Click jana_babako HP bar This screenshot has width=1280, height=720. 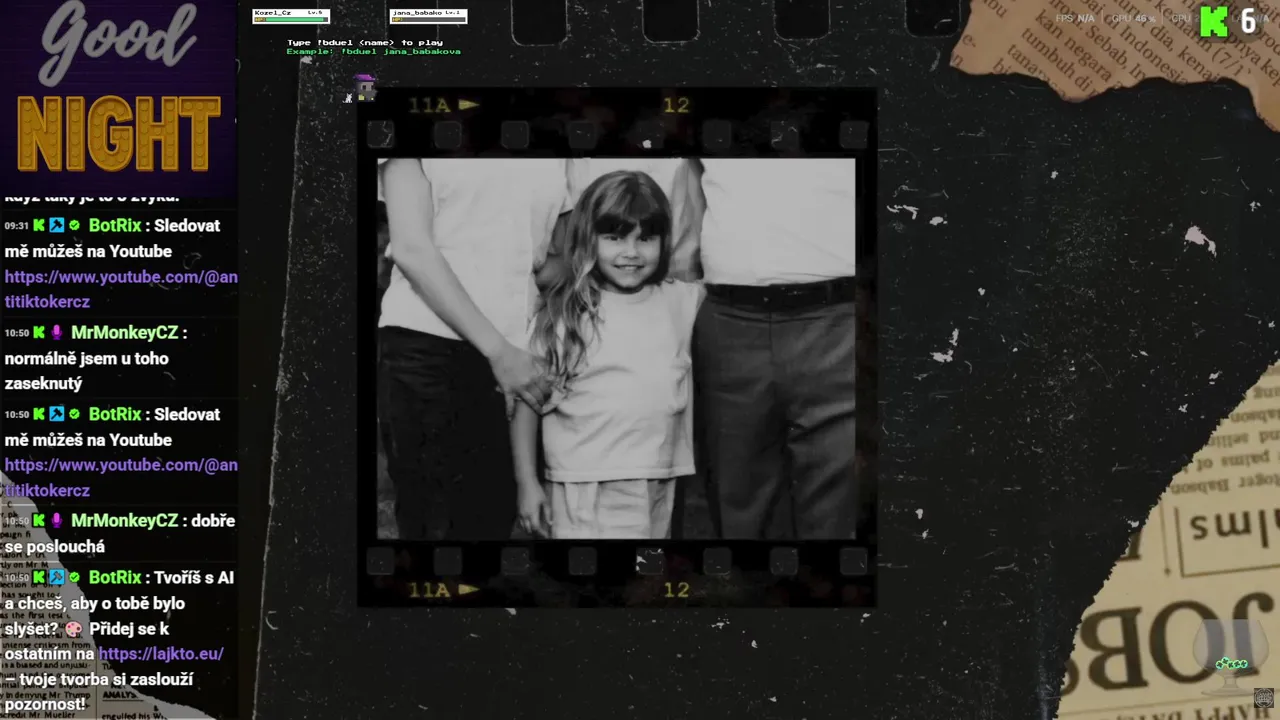428,19
